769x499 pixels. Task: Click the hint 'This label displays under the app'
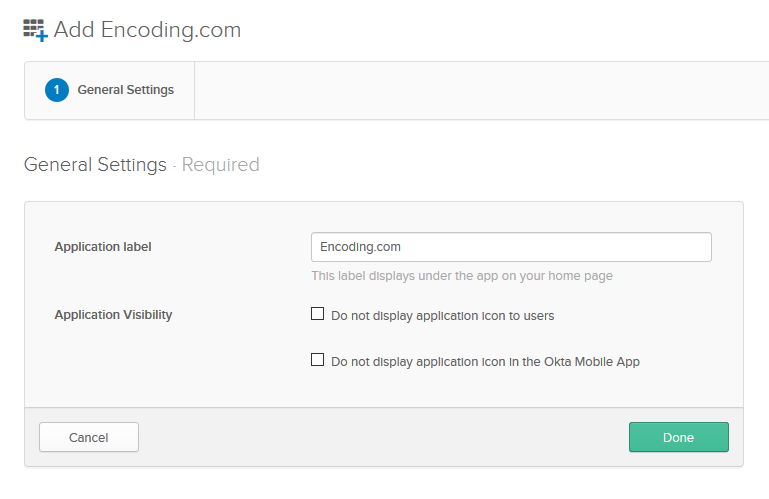pyautogui.click(x=462, y=276)
